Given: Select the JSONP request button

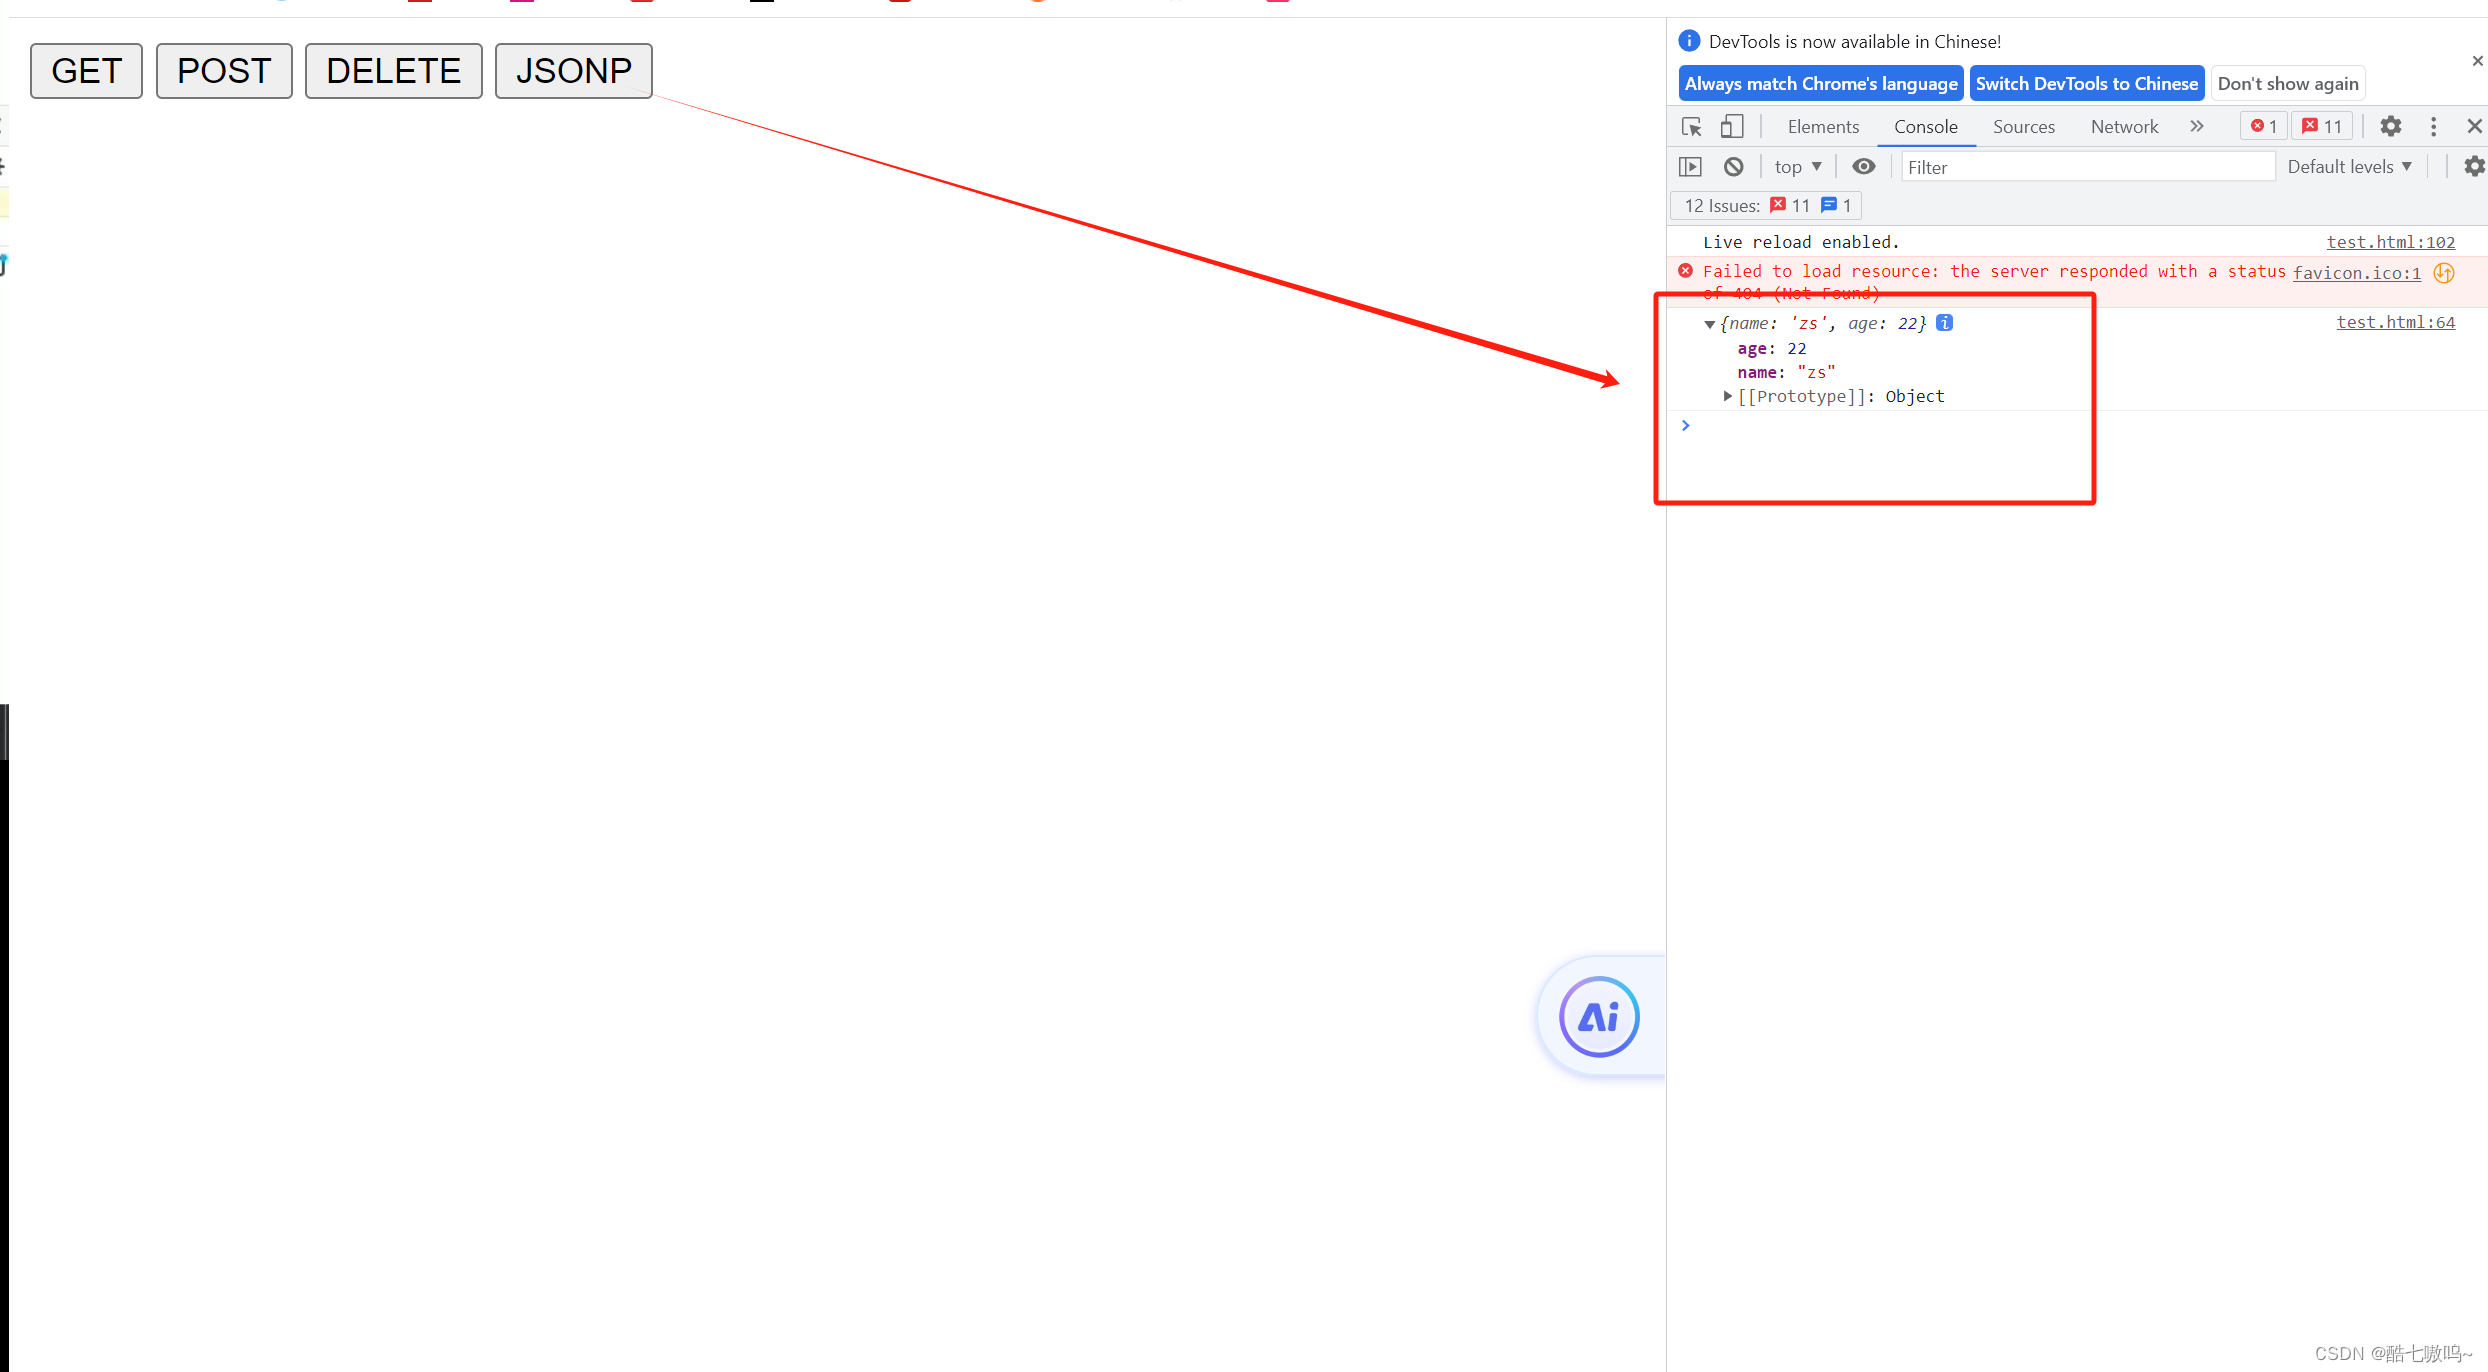Looking at the screenshot, I should pos(573,69).
